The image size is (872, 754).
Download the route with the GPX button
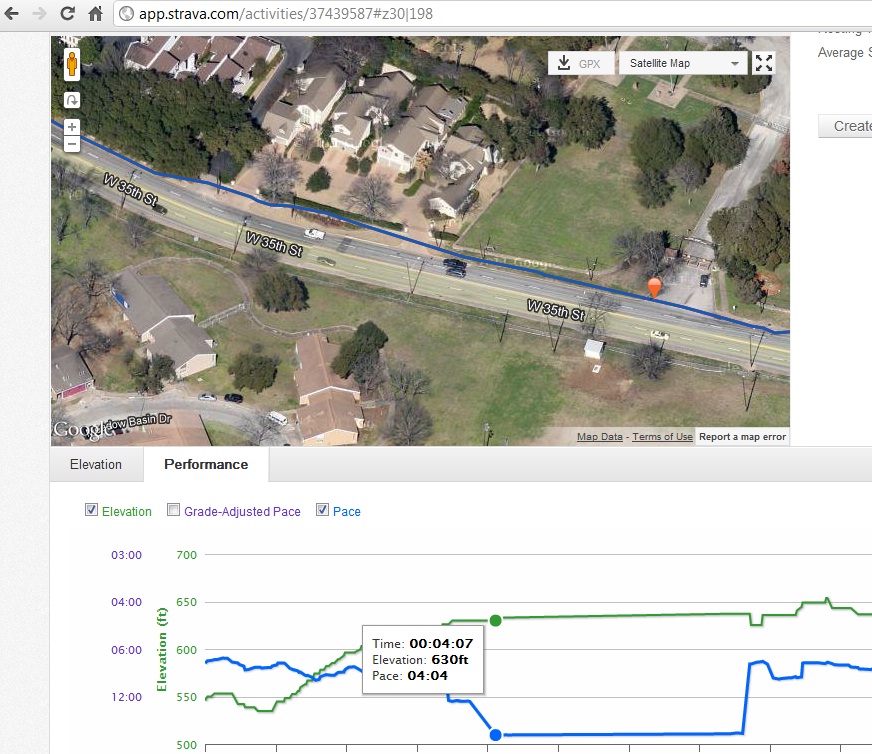581,63
